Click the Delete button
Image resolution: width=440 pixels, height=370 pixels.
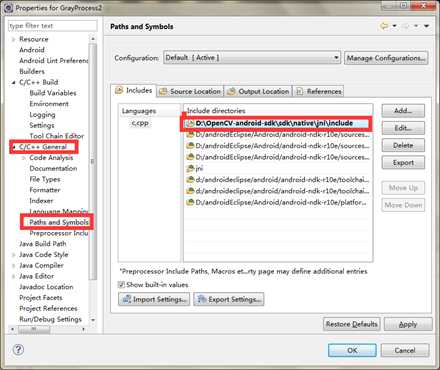coord(403,145)
